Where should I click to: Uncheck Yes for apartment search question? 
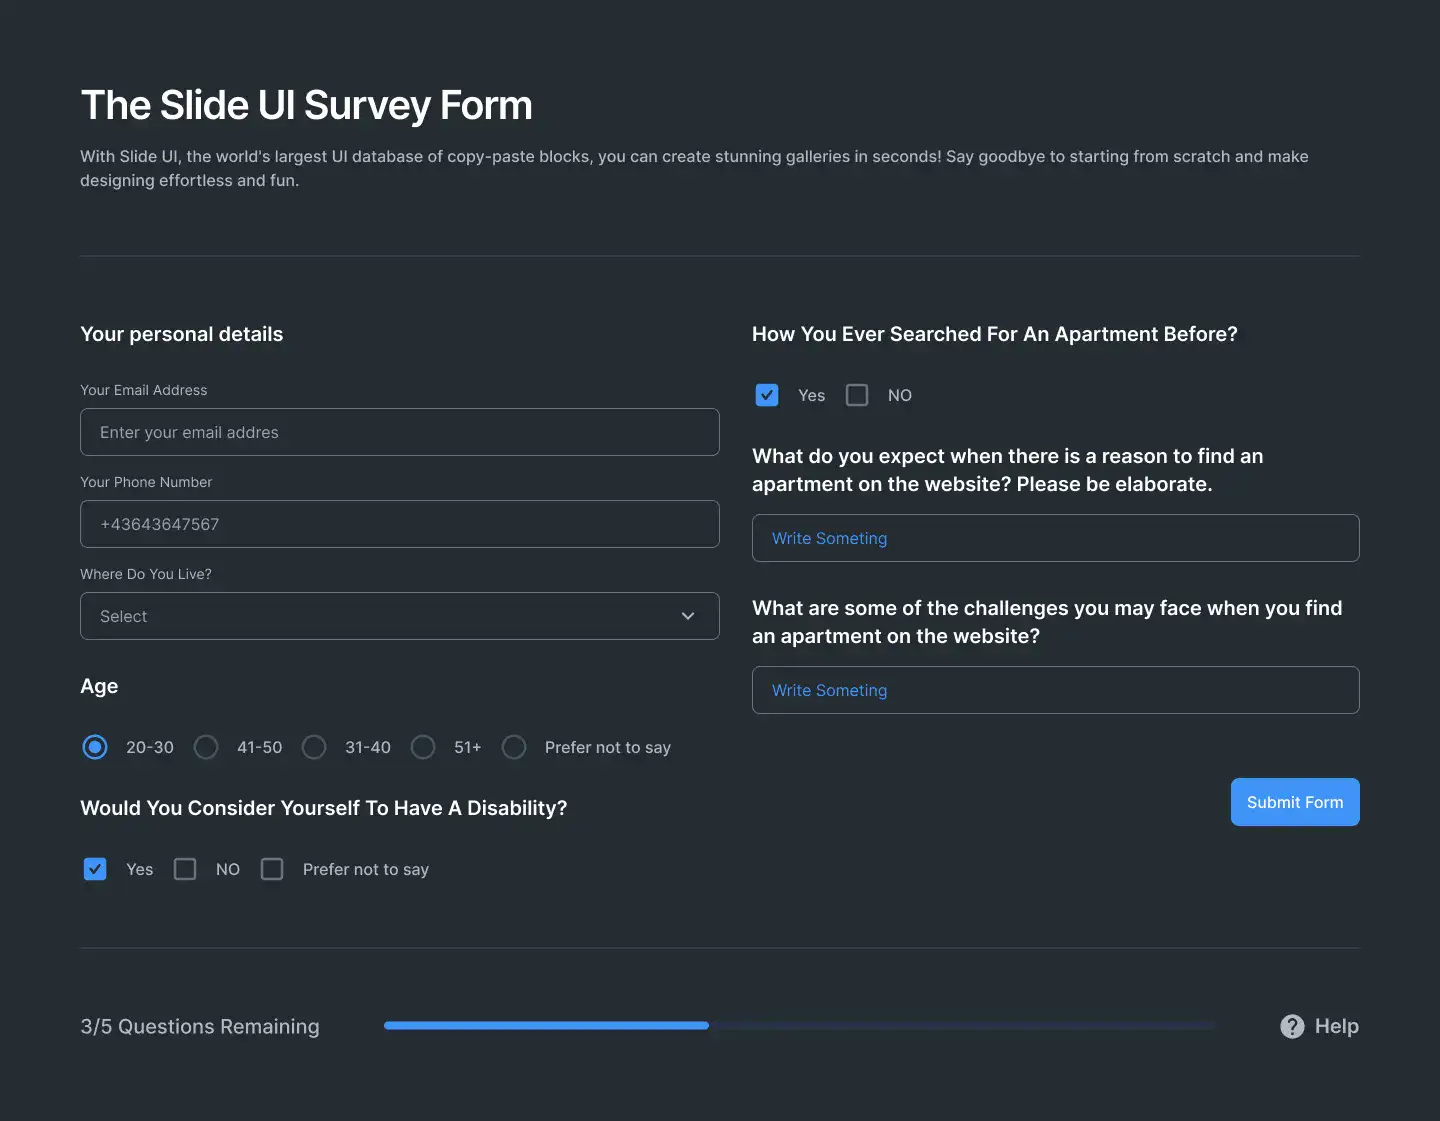point(767,395)
